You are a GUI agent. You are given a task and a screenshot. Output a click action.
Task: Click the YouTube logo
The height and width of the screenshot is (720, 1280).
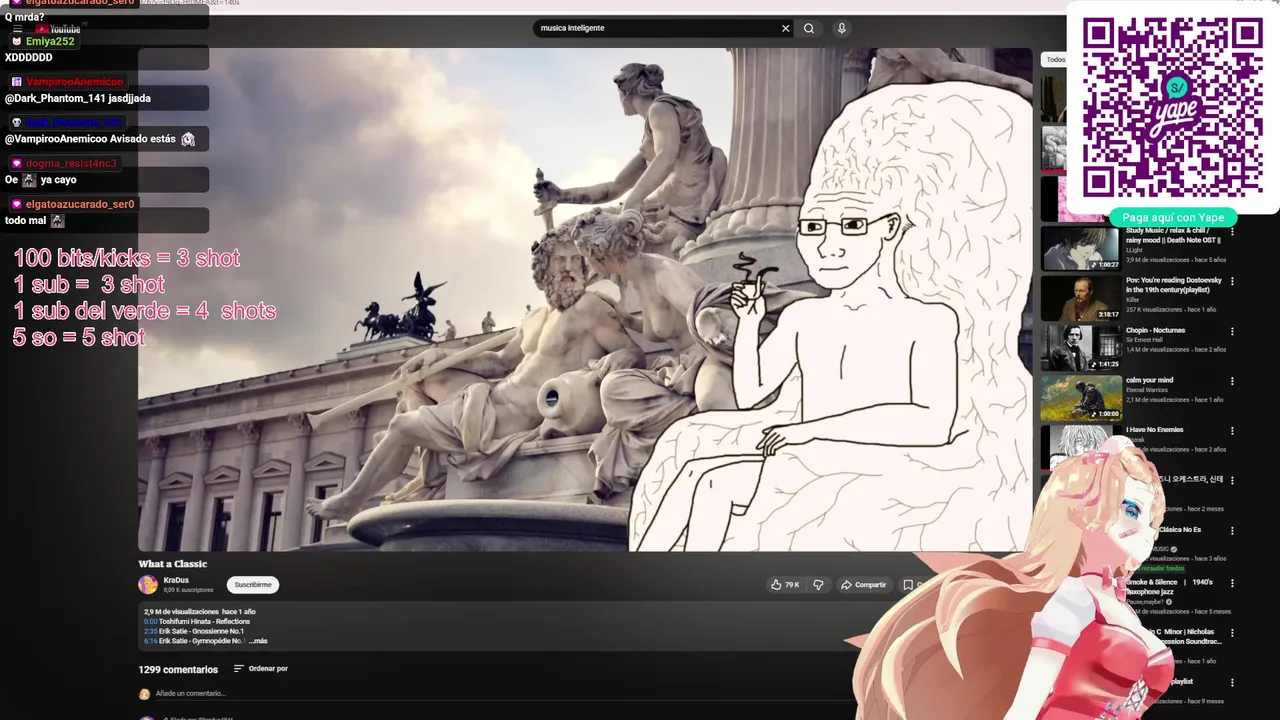57,30
